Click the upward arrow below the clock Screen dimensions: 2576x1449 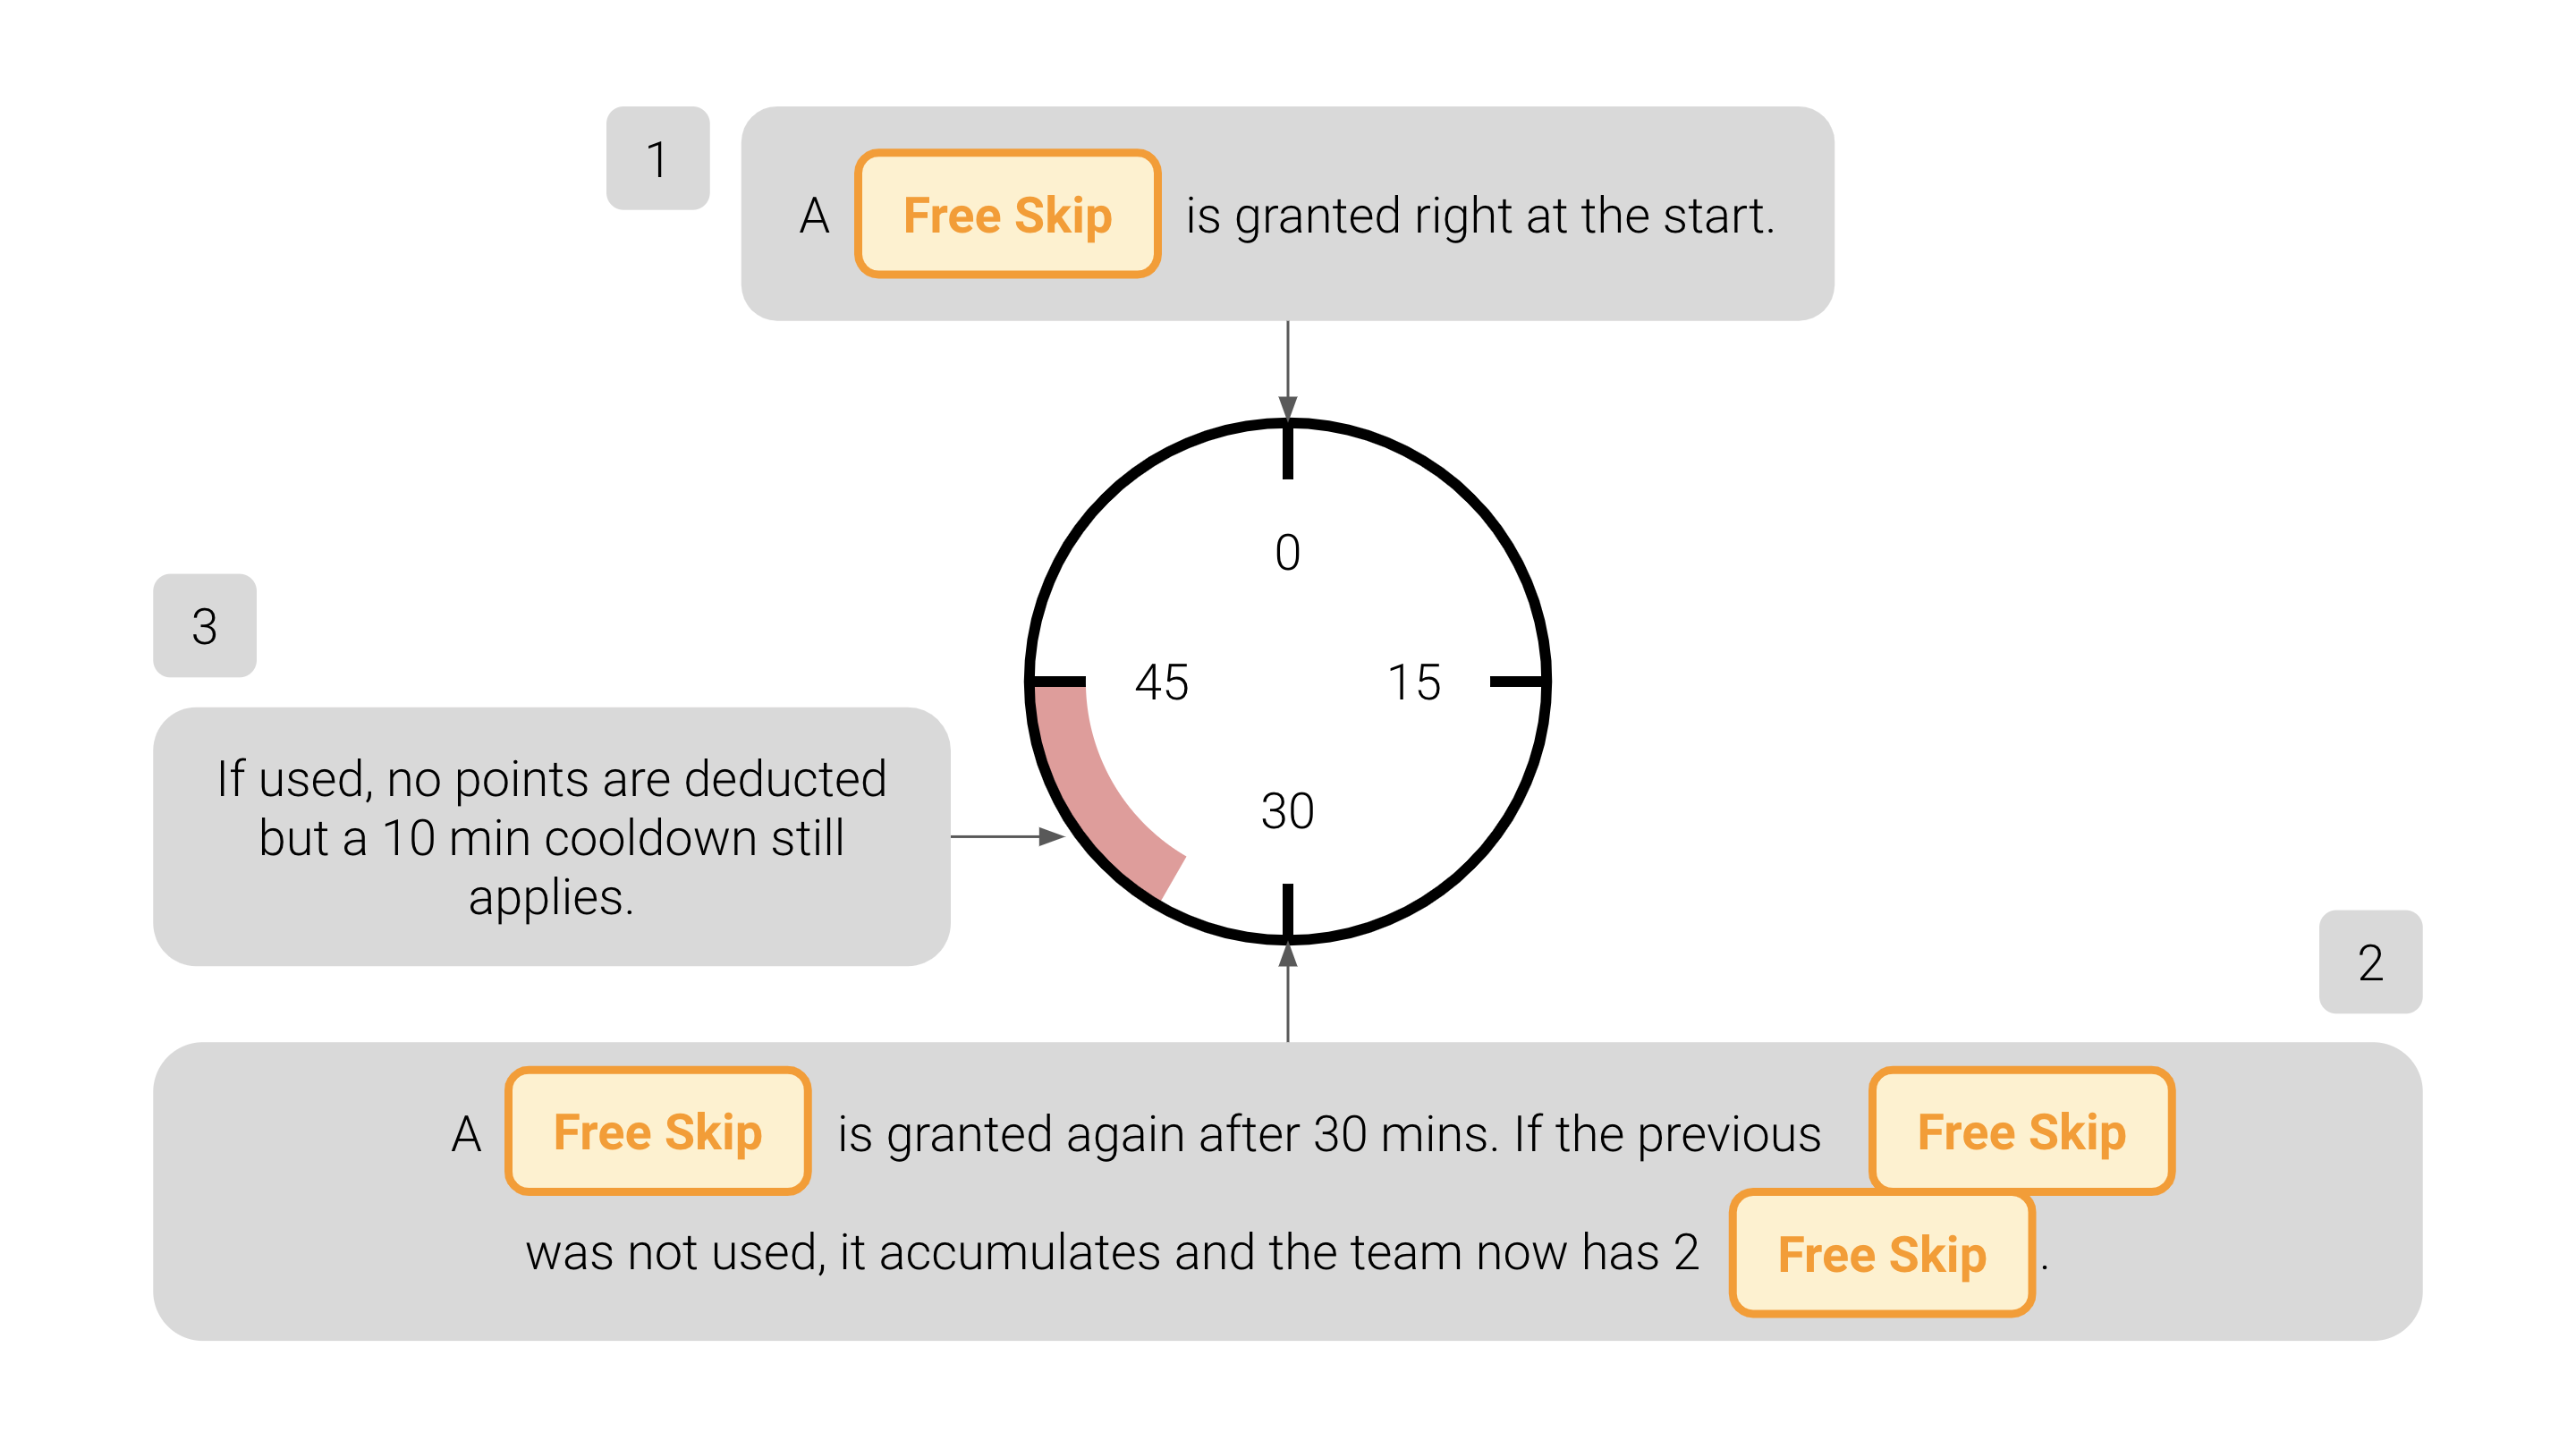point(1287,992)
